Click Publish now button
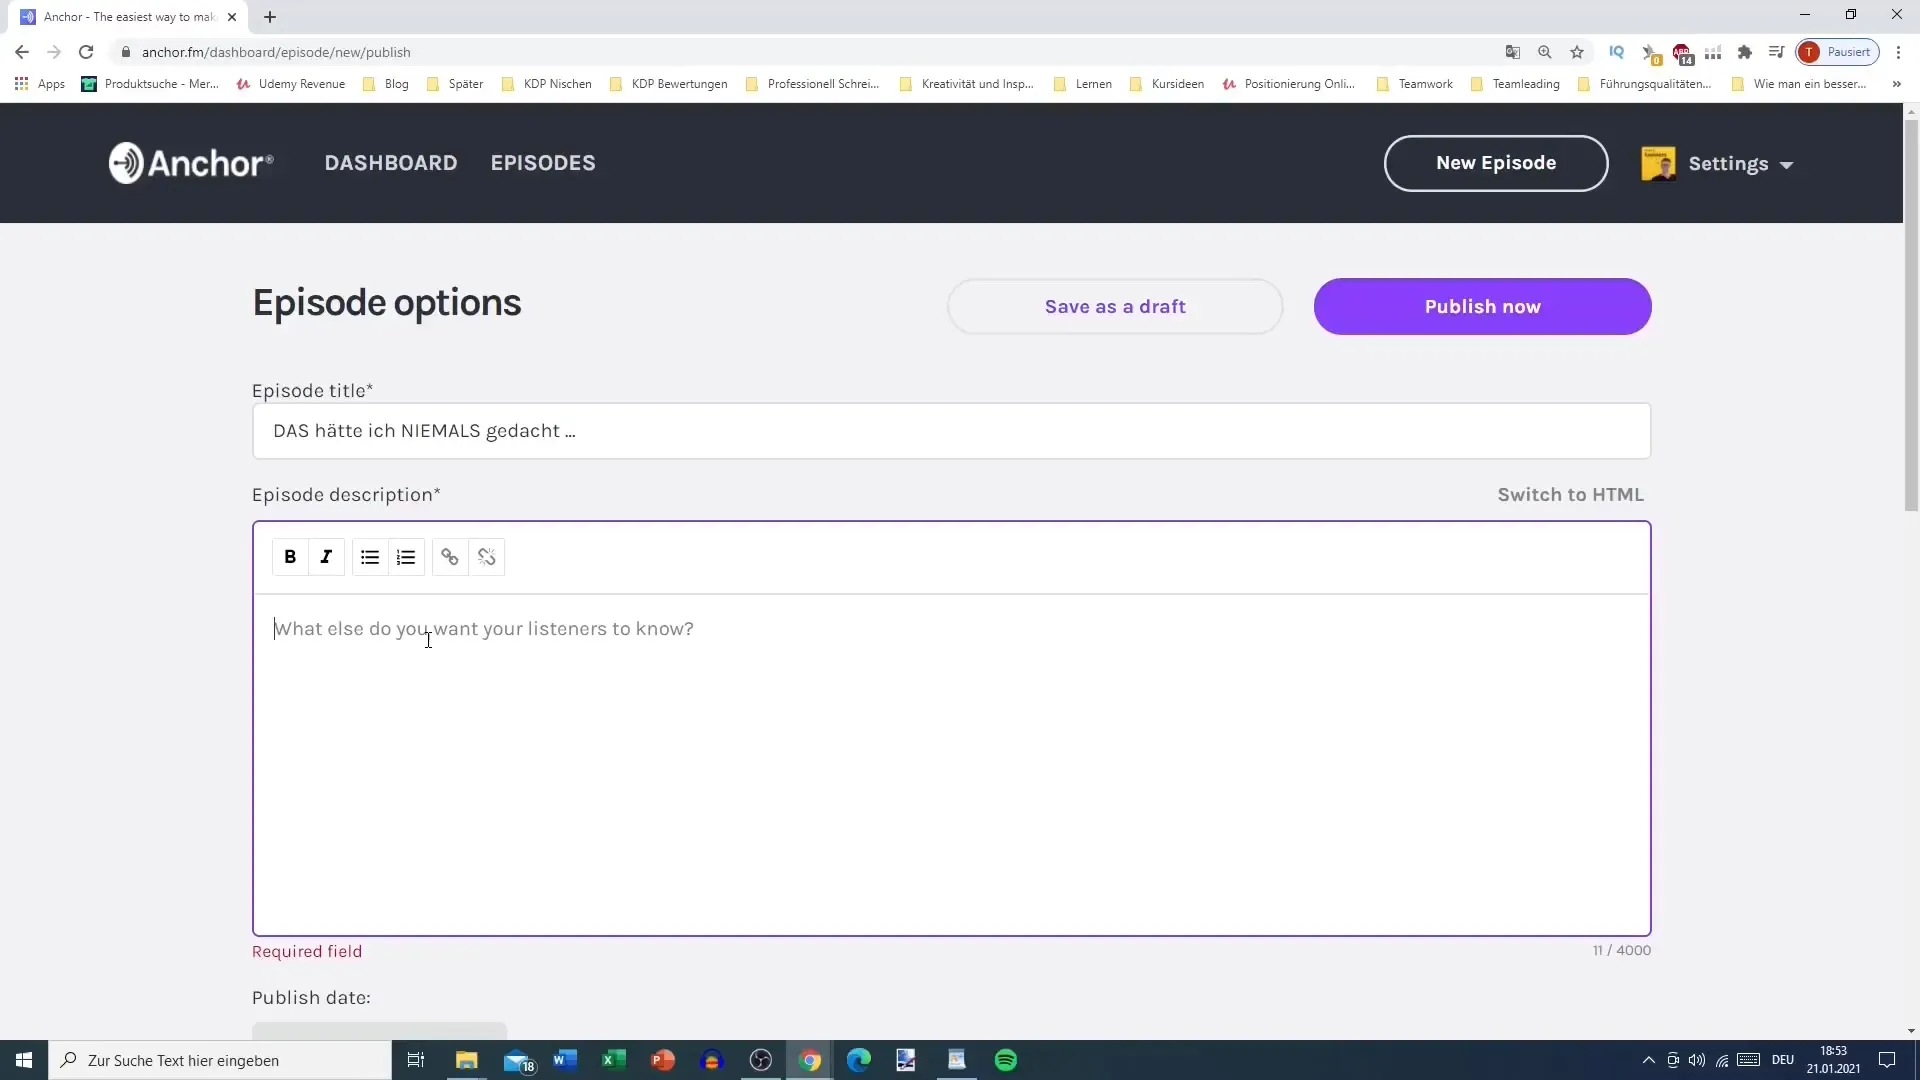Viewport: 1920px width, 1080px height. (x=1482, y=306)
